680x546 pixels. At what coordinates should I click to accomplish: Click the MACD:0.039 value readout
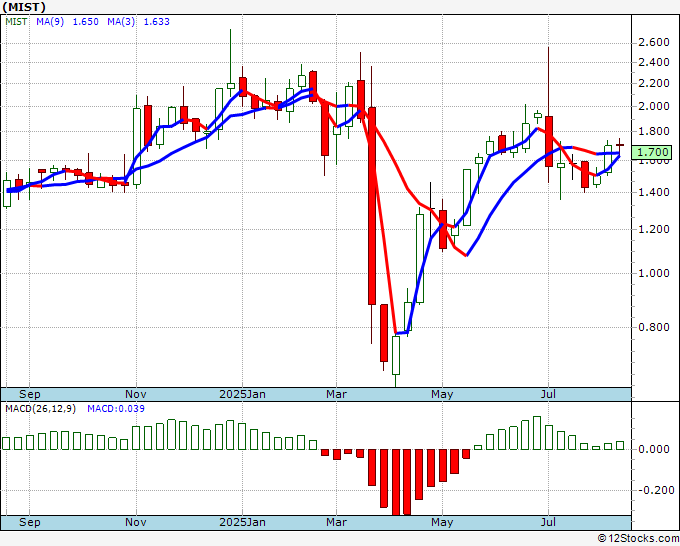coord(116,409)
